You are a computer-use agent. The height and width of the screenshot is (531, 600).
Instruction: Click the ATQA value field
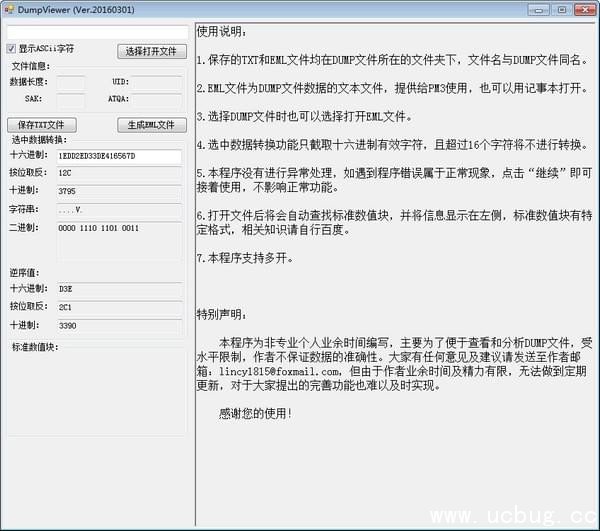(x=158, y=100)
